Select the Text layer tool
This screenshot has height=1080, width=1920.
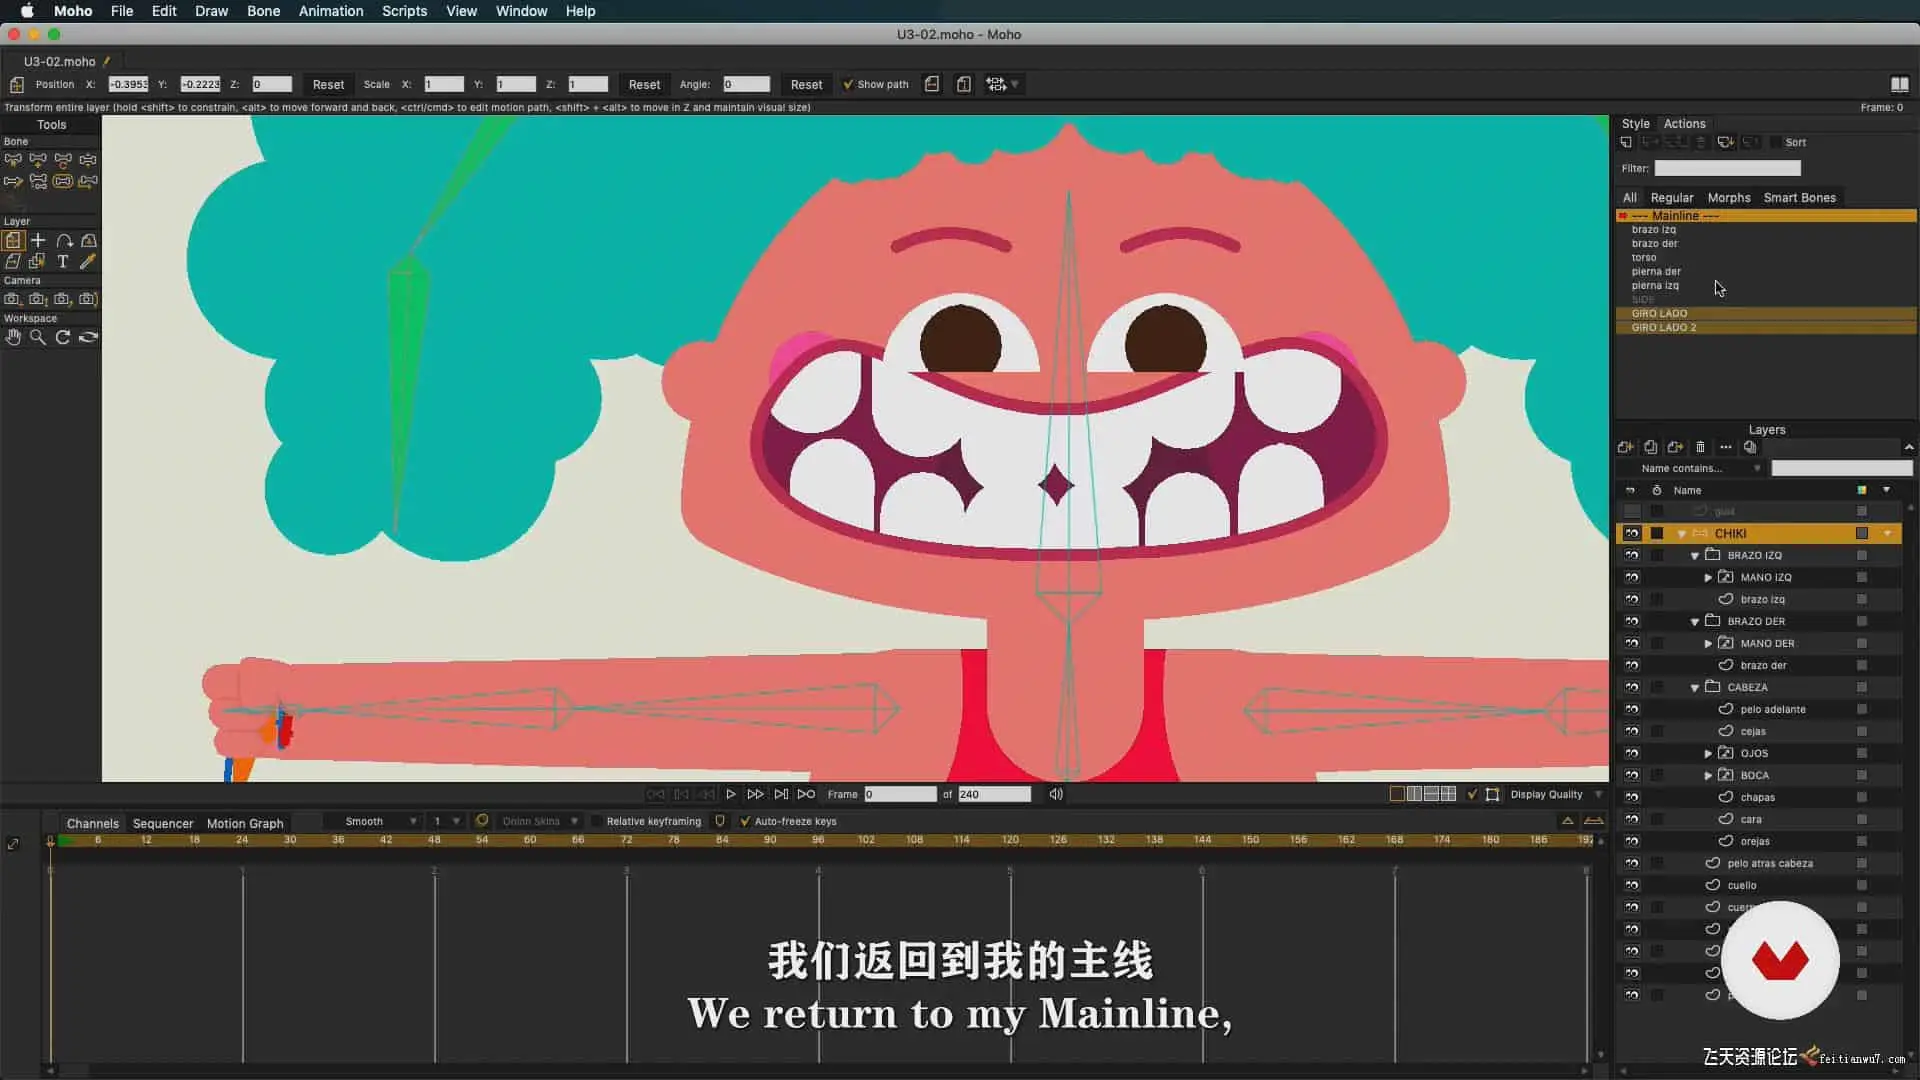[x=63, y=262]
